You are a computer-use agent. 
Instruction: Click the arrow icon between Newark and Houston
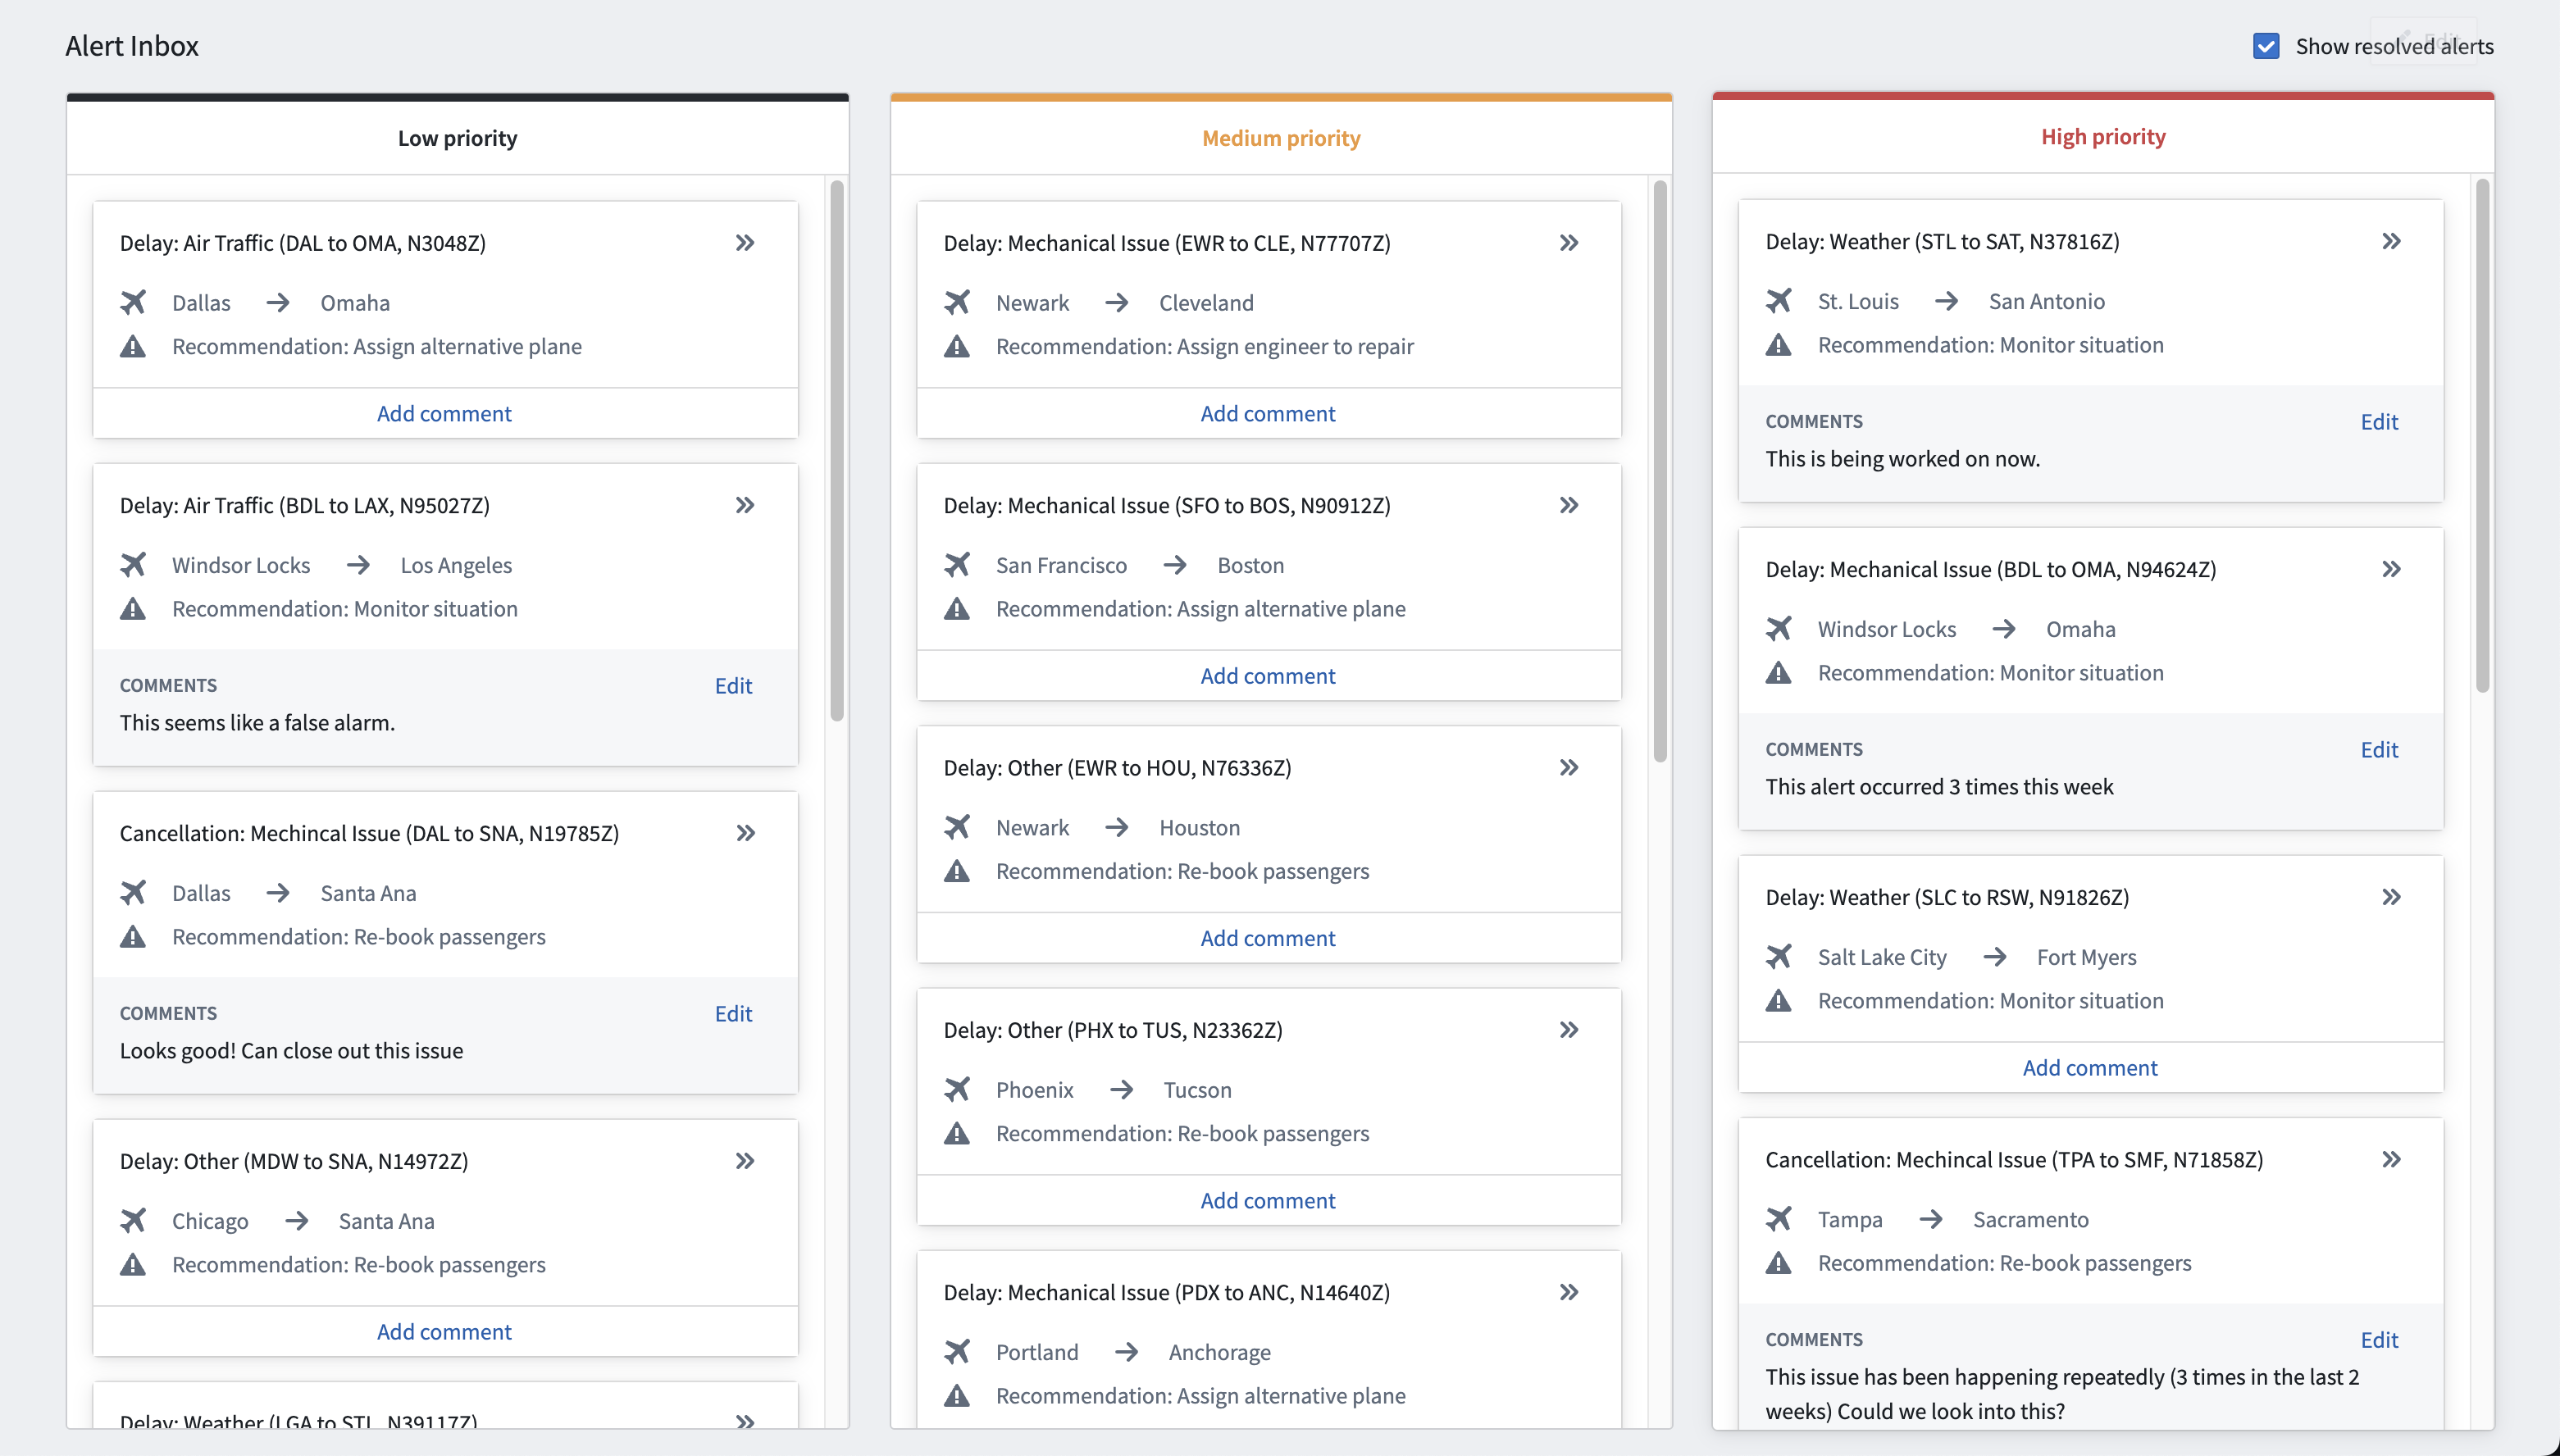pyautogui.click(x=1116, y=827)
